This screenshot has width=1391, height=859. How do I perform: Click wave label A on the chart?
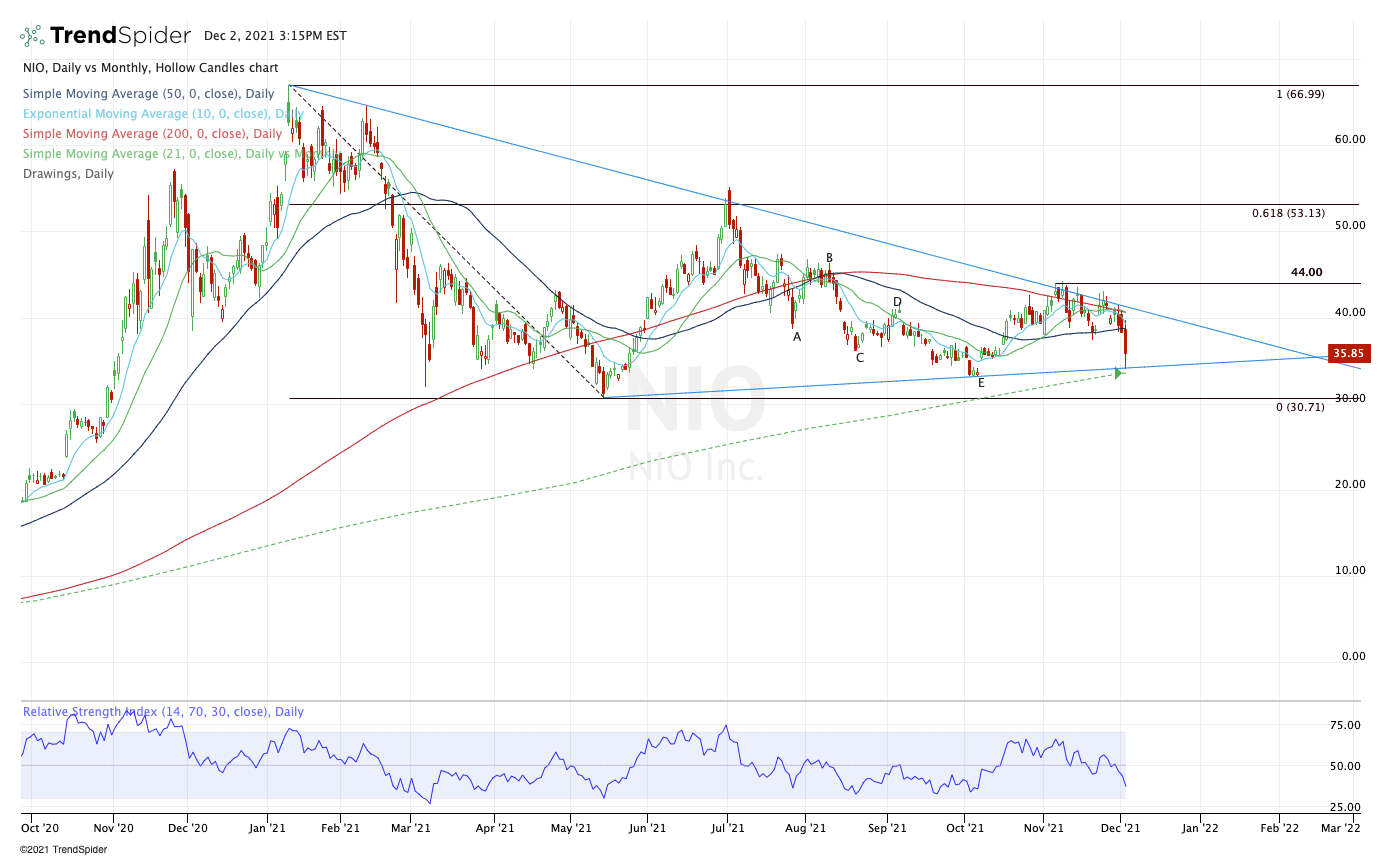coord(797,337)
